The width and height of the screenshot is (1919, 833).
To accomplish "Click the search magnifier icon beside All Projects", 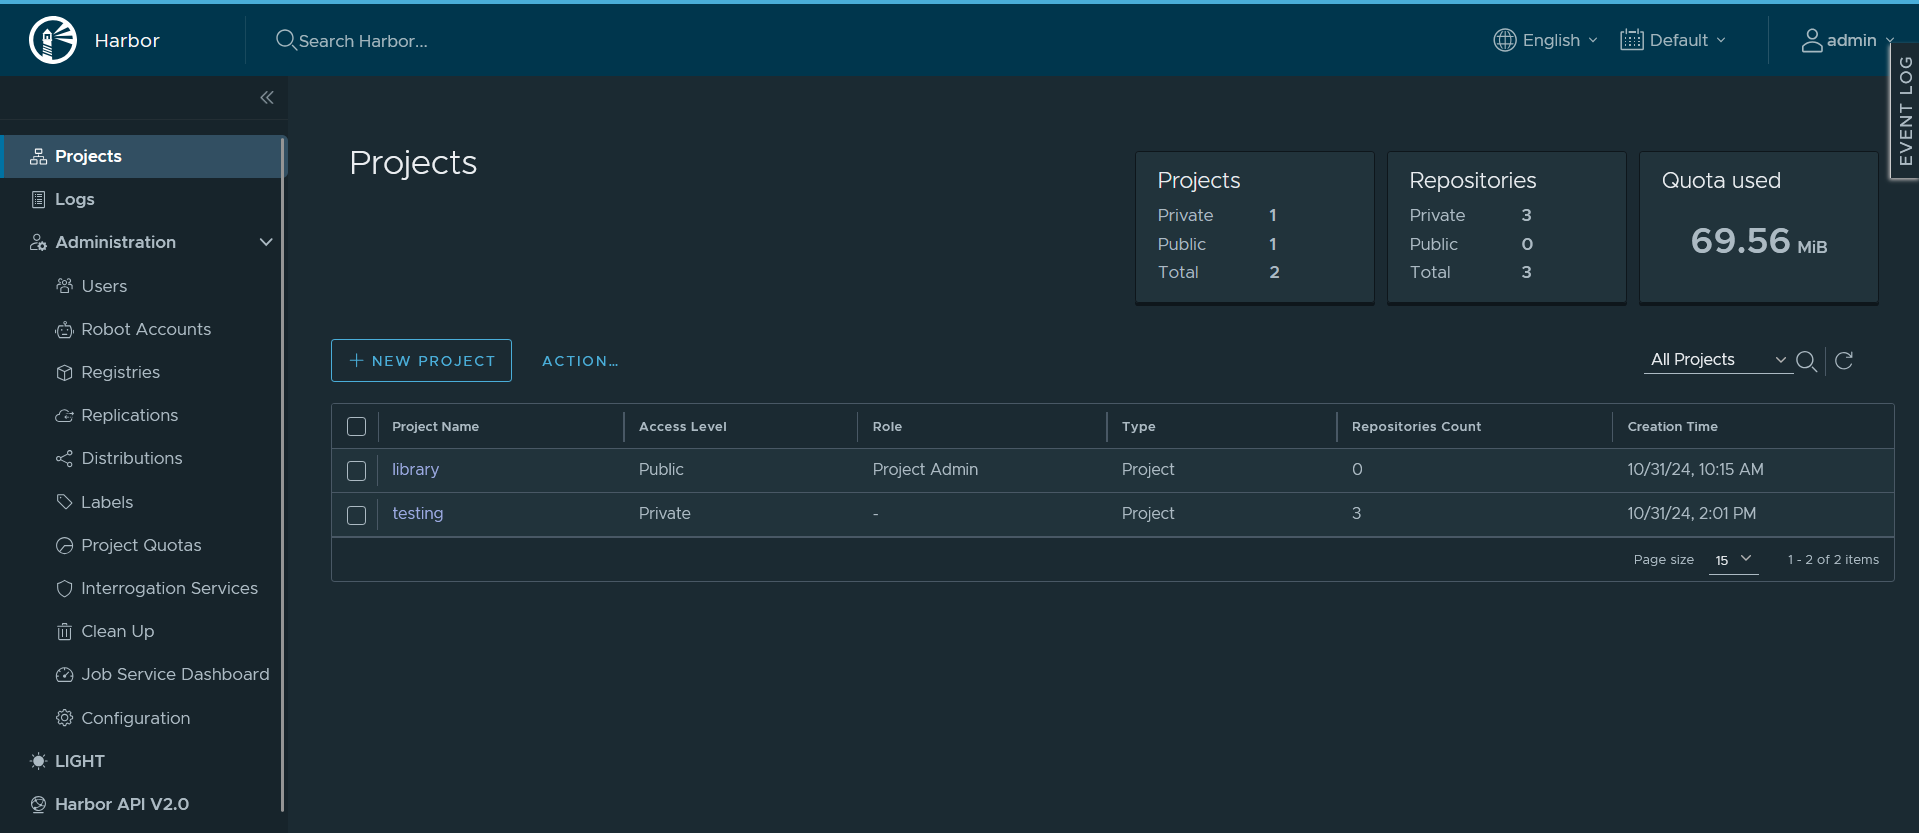I will (1806, 361).
